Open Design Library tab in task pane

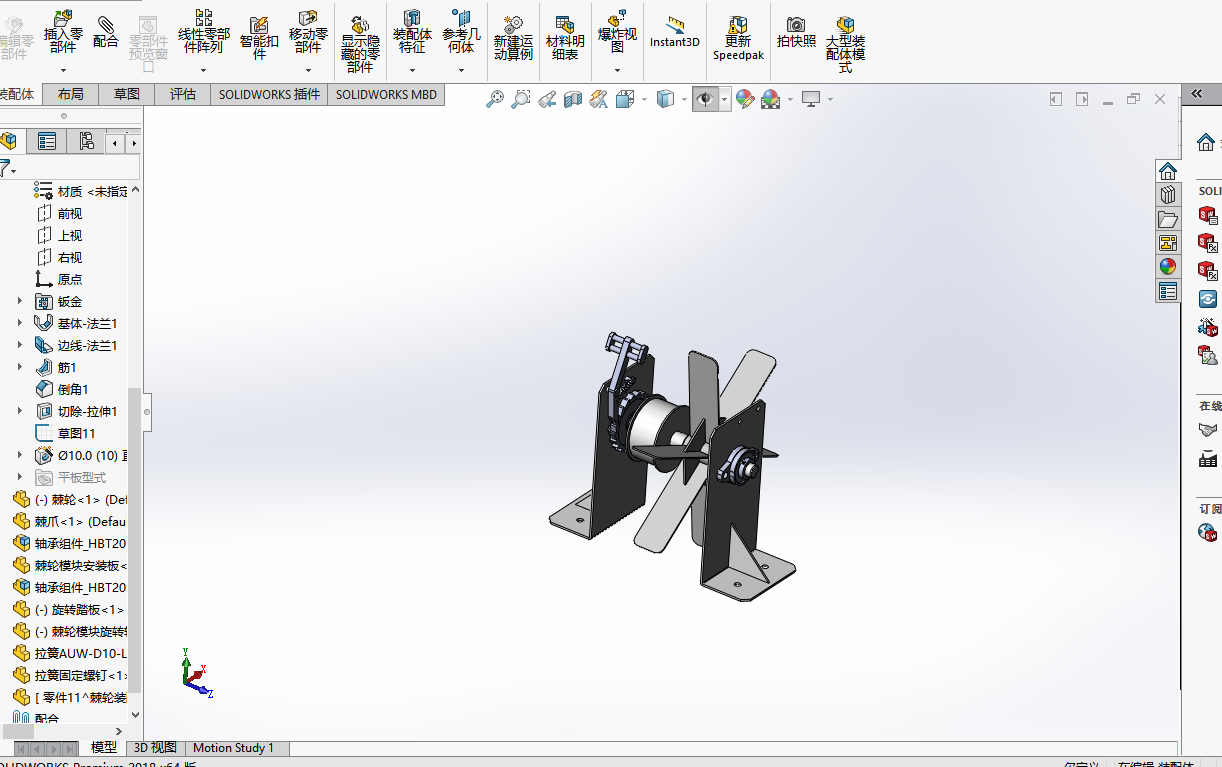1168,195
